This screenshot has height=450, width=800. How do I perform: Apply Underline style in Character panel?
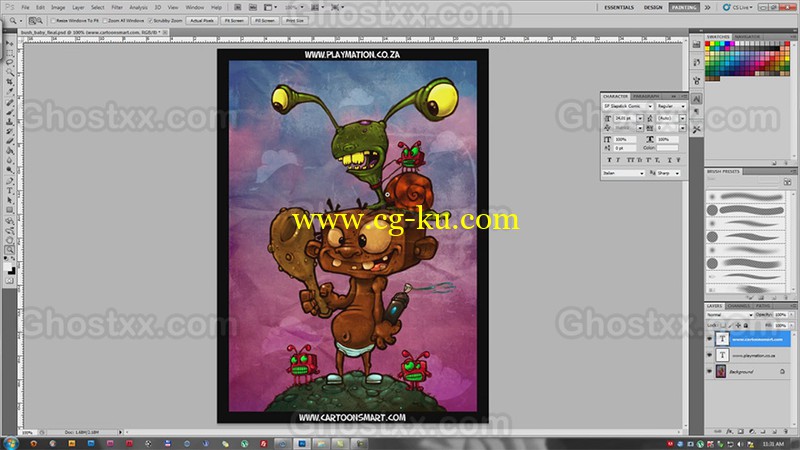(x=670, y=160)
